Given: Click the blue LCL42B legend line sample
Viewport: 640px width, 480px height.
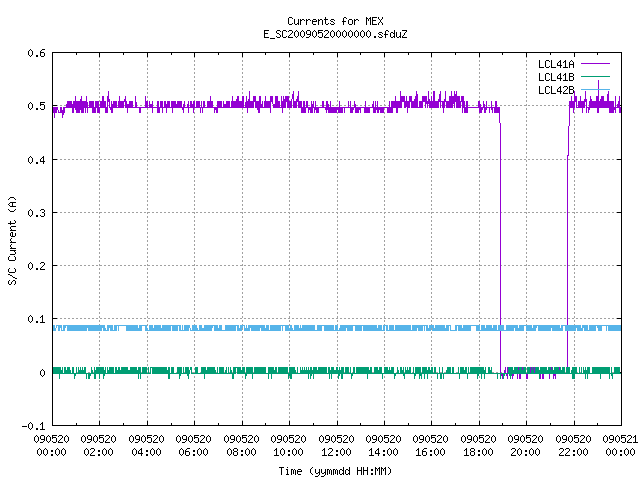Looking at the screenshot, I should (595, 89).
